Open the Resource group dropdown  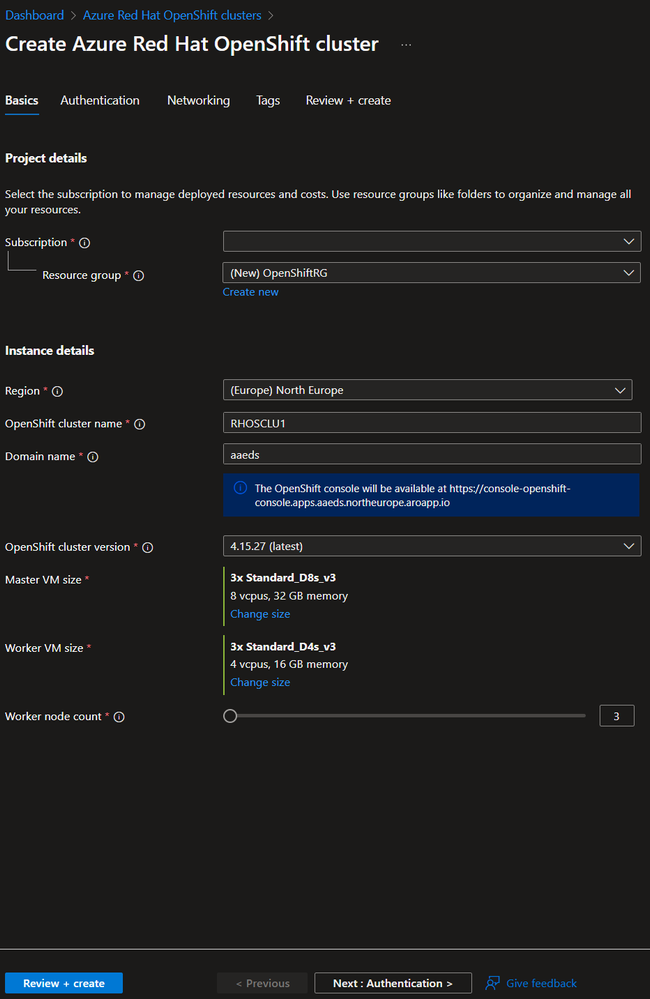tap(432, 273)
